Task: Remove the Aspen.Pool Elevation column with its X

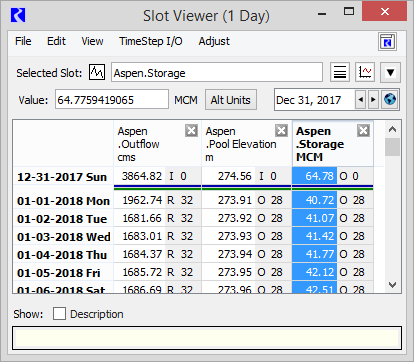Action: (281, 131)
